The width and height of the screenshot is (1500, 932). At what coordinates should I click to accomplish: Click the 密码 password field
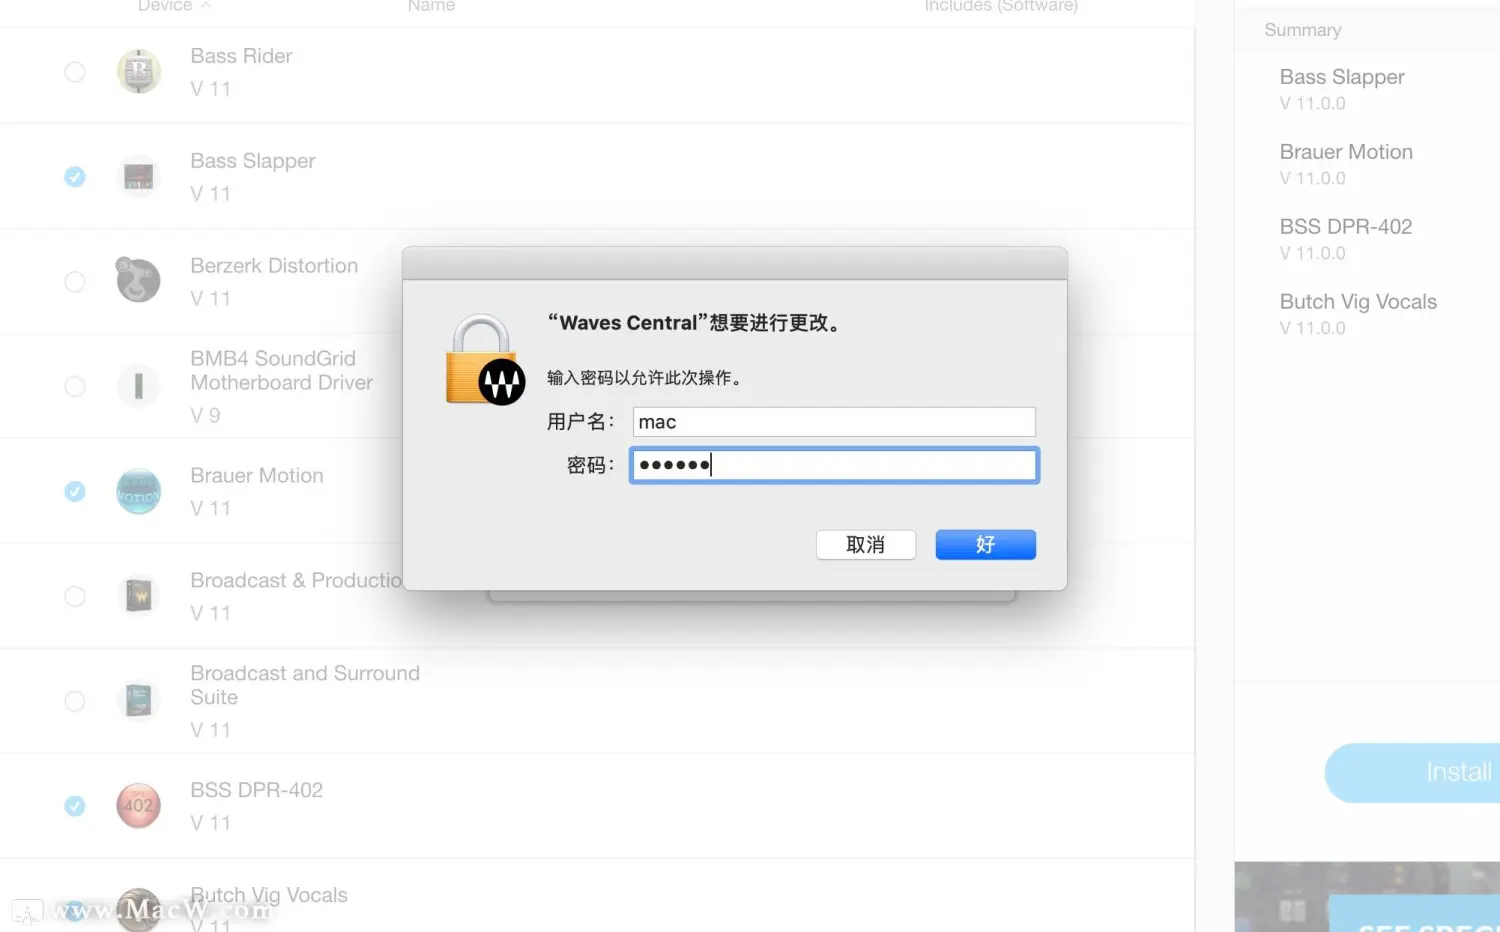(834, 465)
